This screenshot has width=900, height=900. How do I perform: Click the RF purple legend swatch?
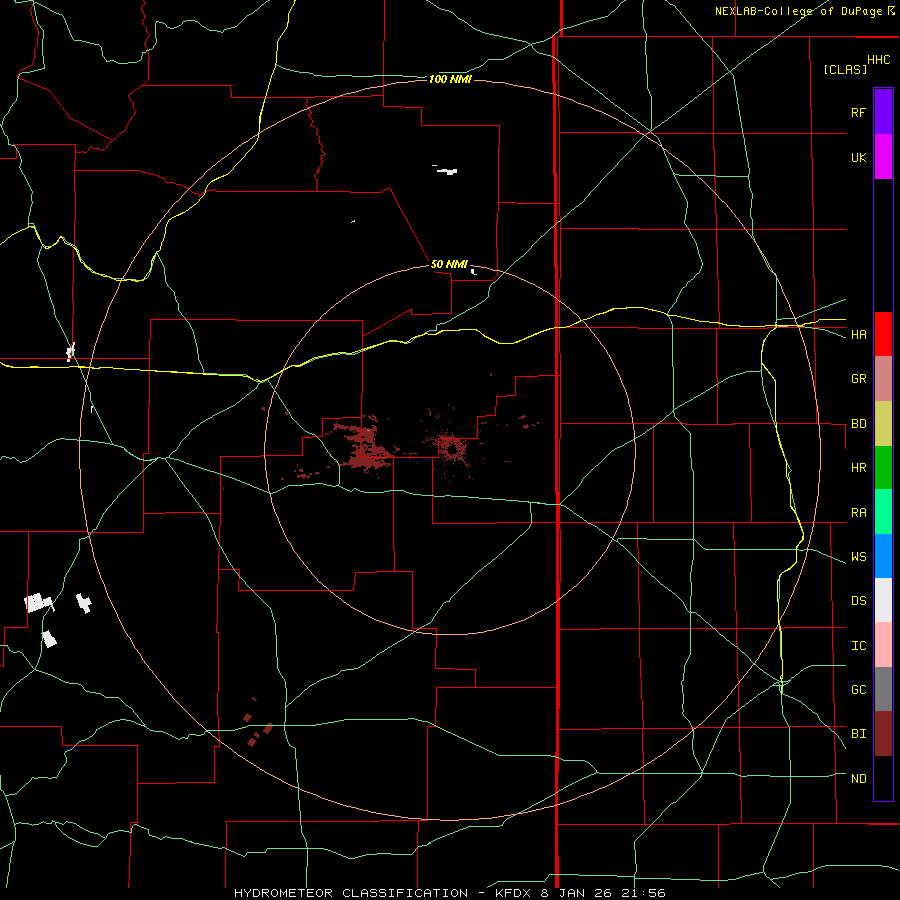[x=883, y=112]
